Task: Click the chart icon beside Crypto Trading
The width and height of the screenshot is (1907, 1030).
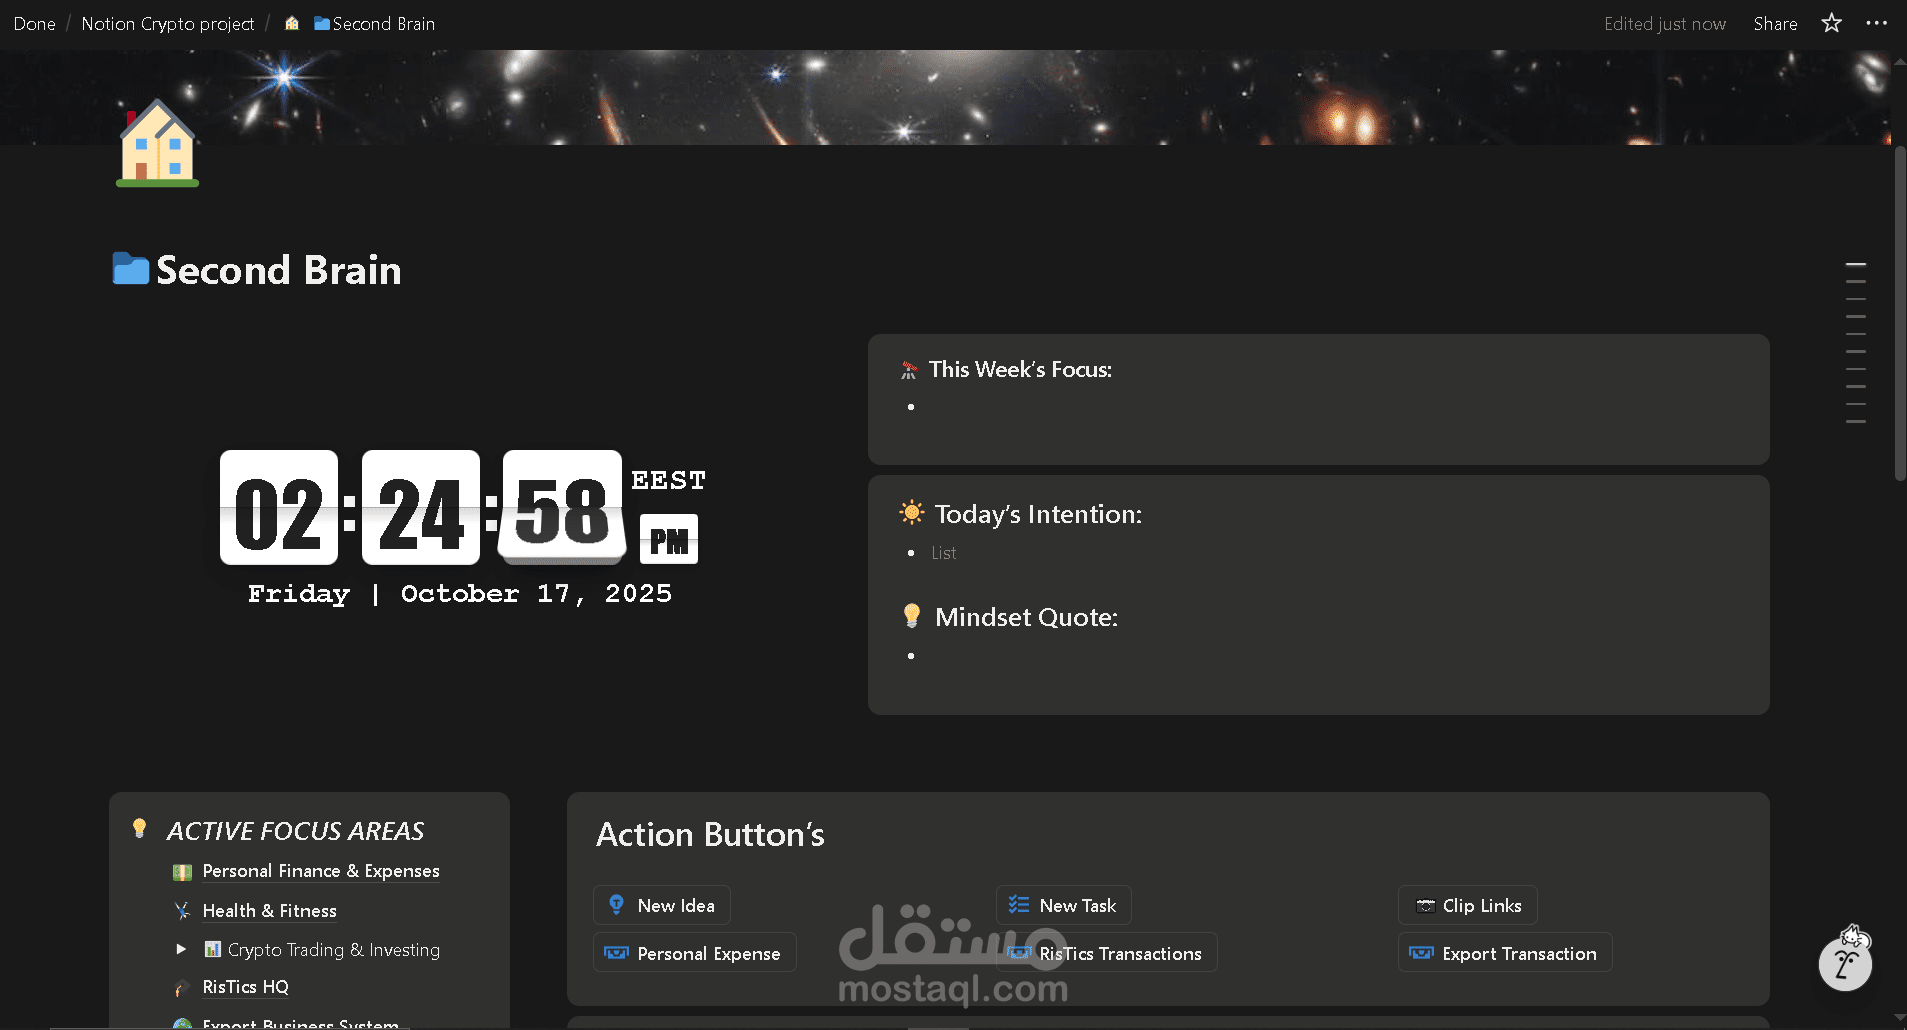Action: (x=212, y=949)
